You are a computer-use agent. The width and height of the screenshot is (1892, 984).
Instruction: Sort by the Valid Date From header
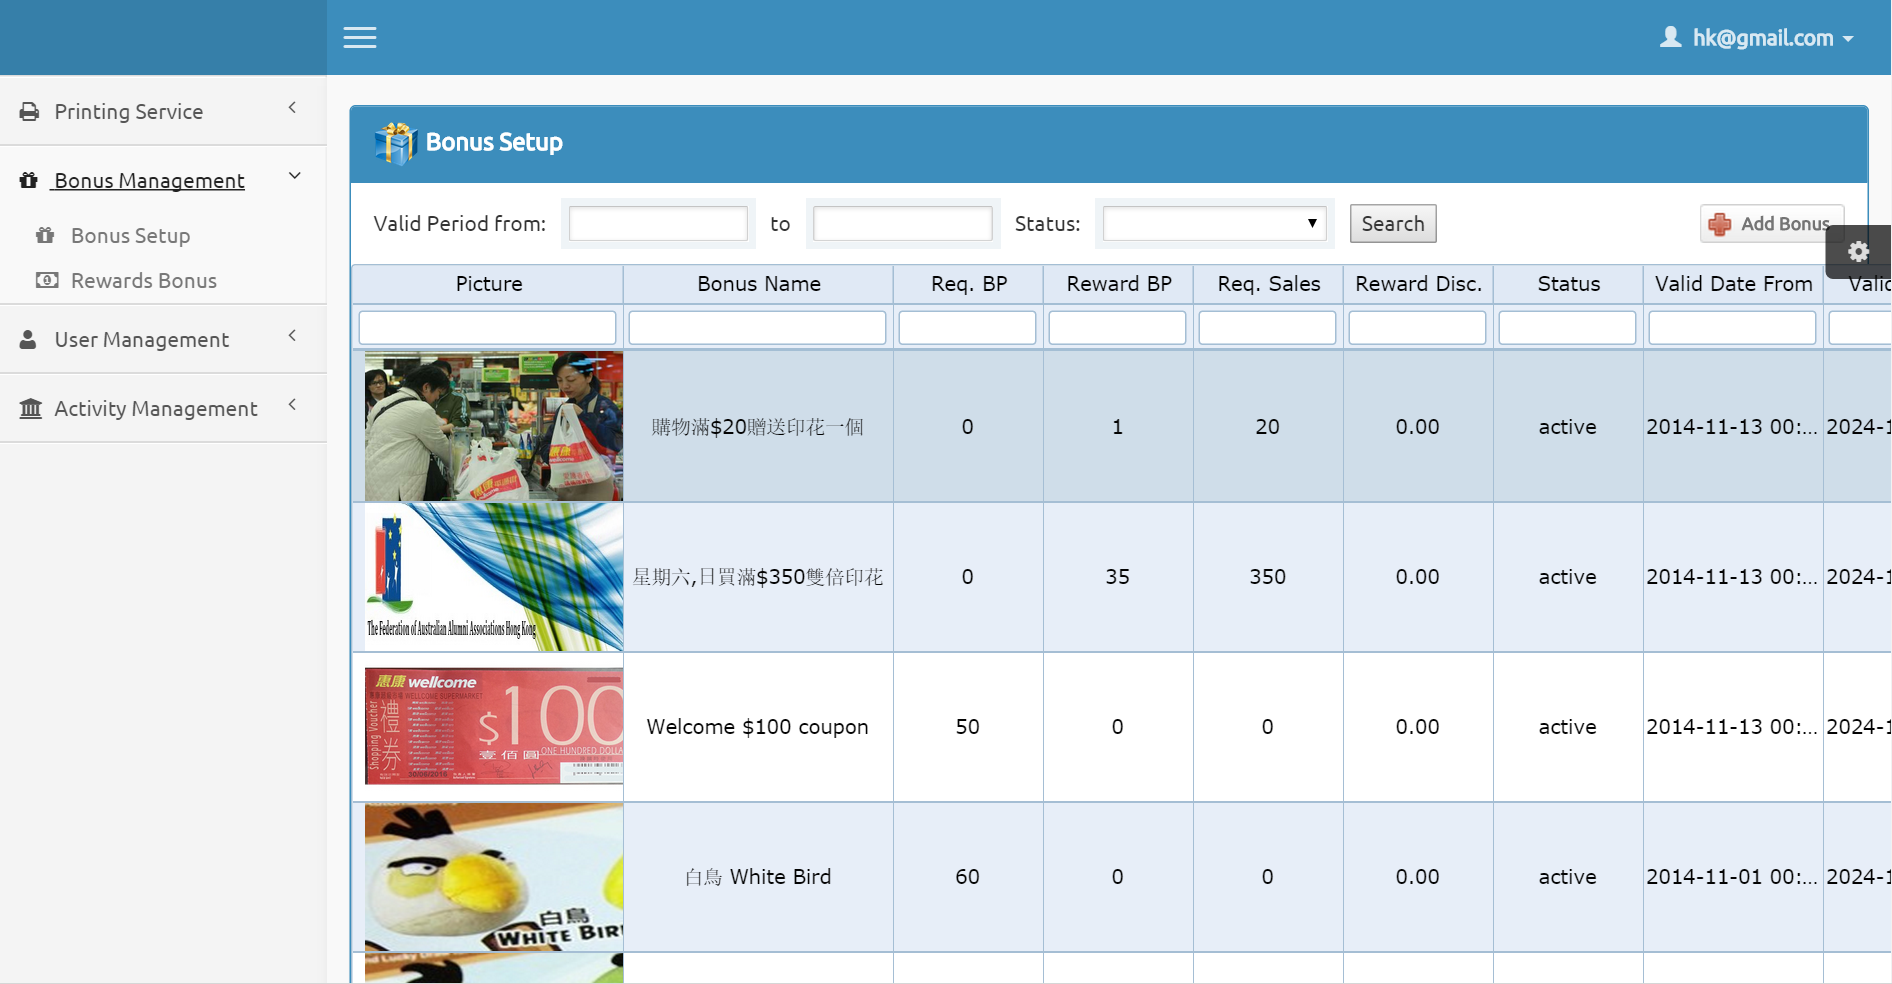pyautogui.click(x=1733, y=284)
